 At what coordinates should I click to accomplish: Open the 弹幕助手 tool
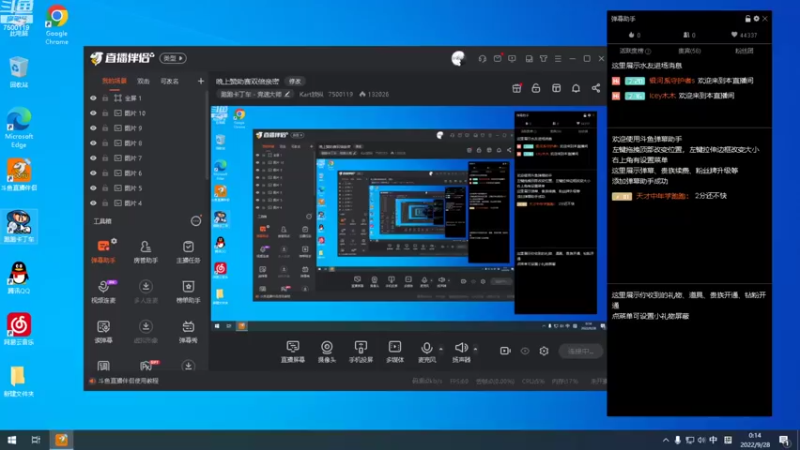click(103, 251)
